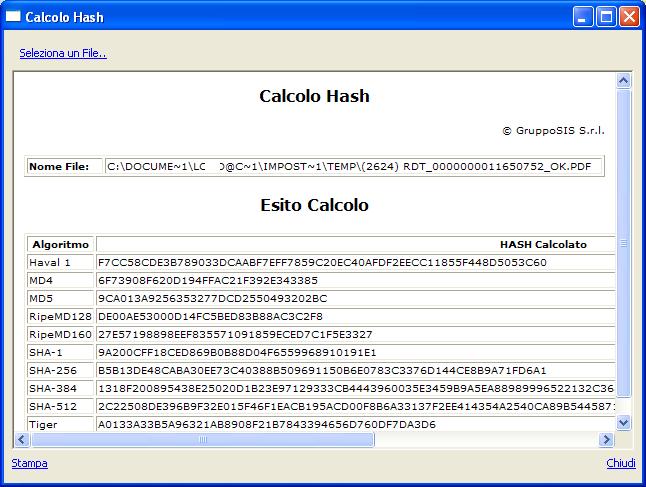This screenshot has width=646, height=487.
Task: Click the Nome File path field
Action: click(353, 166)
